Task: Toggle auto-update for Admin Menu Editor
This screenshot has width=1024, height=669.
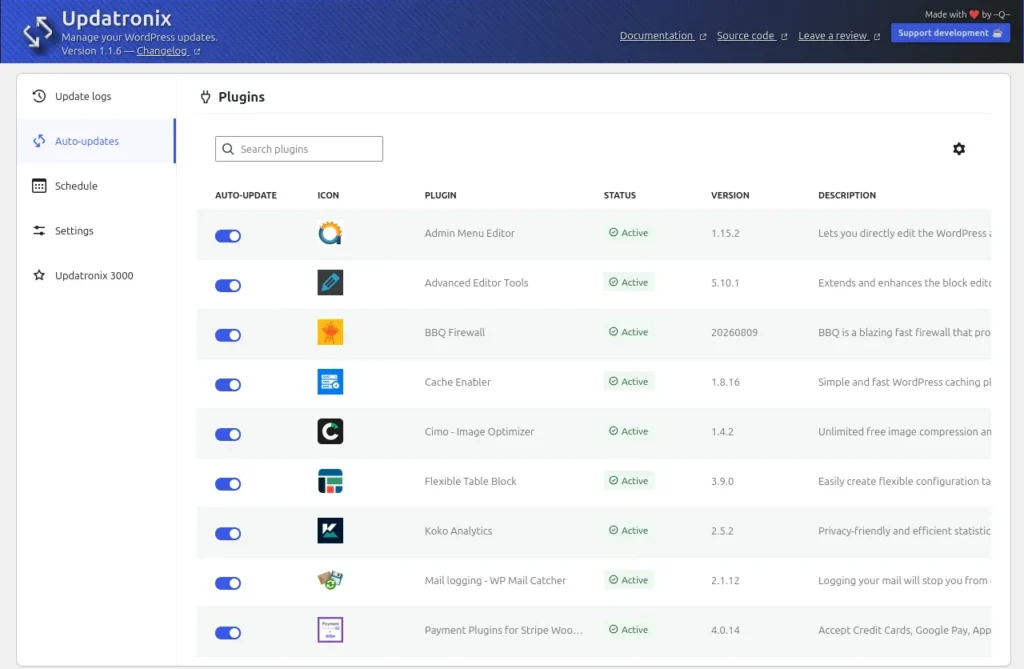Action: pos(228,236)
